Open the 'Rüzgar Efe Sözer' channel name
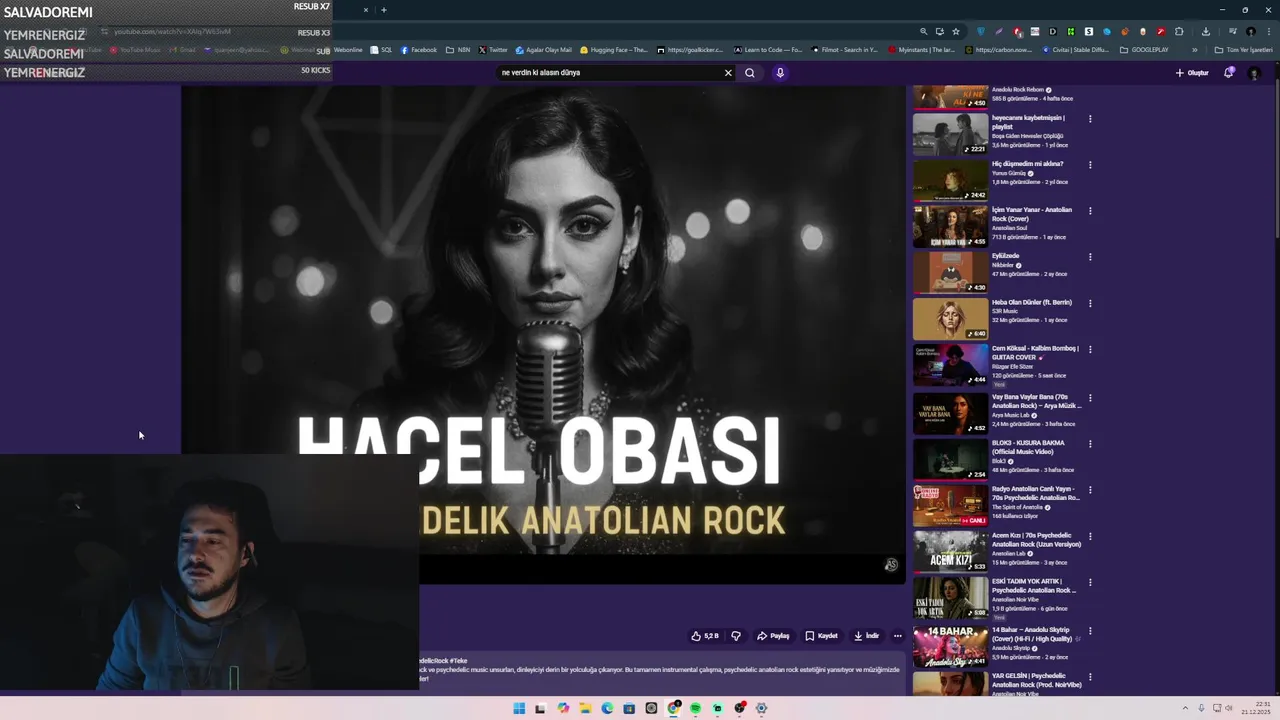1280x720 pixels. [x=1012, y=367]
